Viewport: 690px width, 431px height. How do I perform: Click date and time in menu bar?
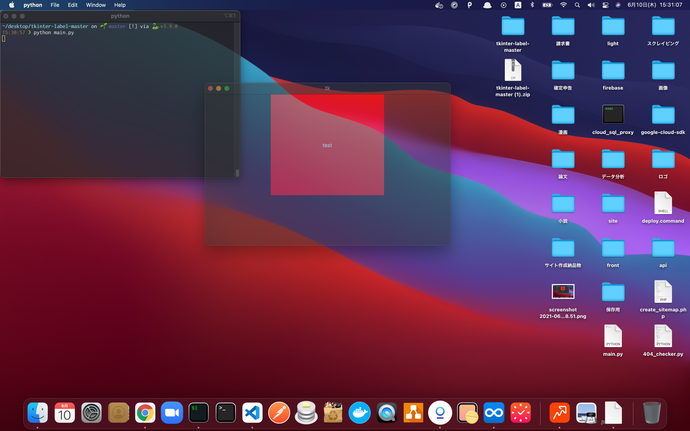pyautogui.click(x=655, y=5)
